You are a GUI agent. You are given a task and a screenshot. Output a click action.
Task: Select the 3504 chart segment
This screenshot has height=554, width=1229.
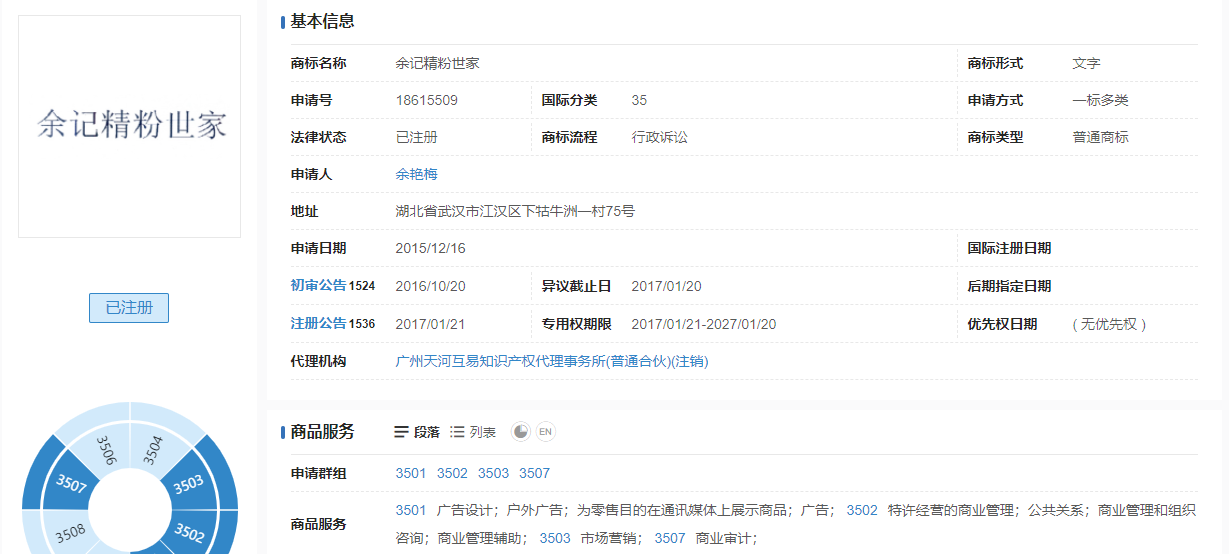click(x=153, y=450)
